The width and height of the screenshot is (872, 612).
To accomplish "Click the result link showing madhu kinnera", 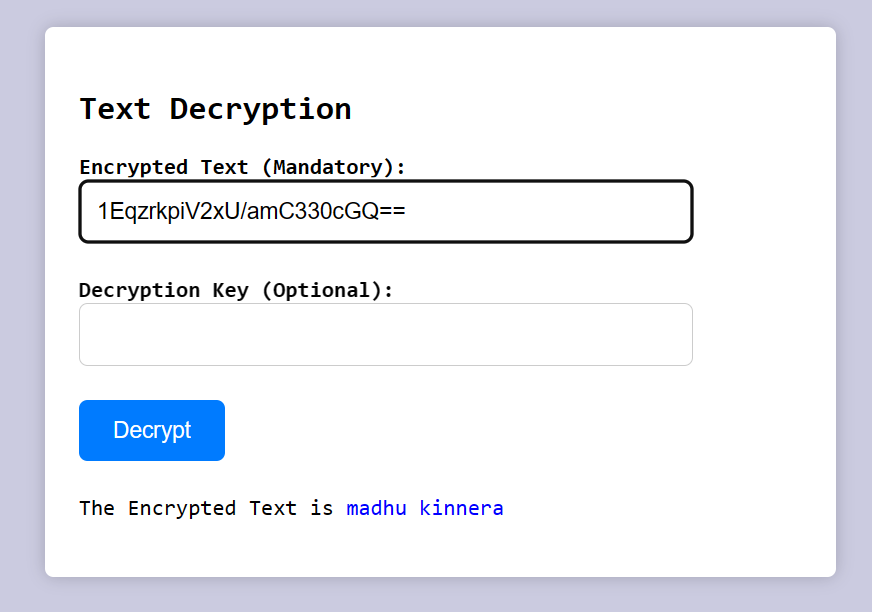I will (x=424, y=508).
